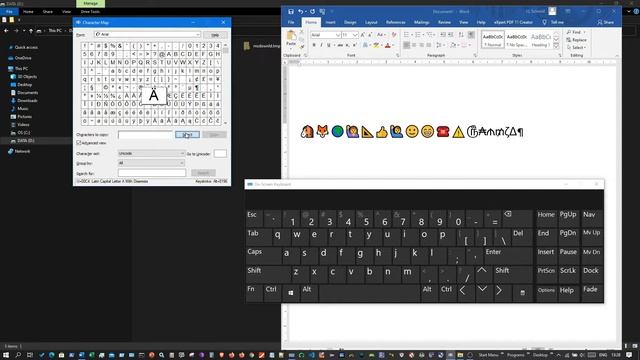The width and height of the screenshot is (640, 360).
Task: Toggle the Fn key on On-Screen Keyboard
Action: (x=254, y=293)
